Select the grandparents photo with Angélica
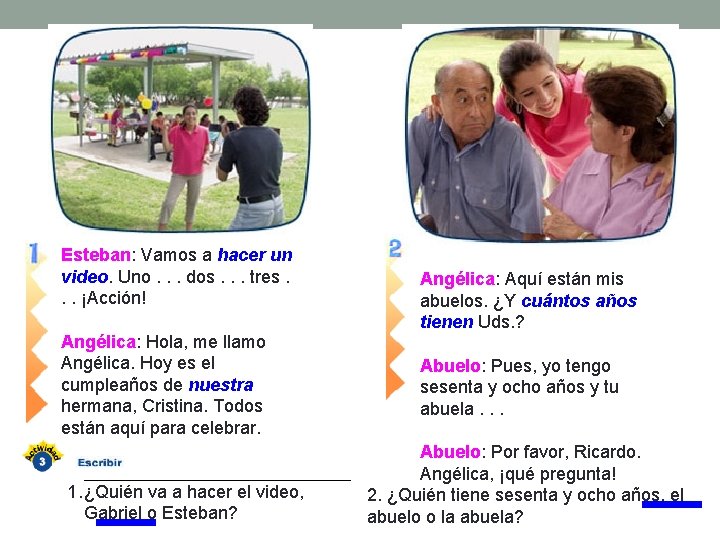 (541, 134)
